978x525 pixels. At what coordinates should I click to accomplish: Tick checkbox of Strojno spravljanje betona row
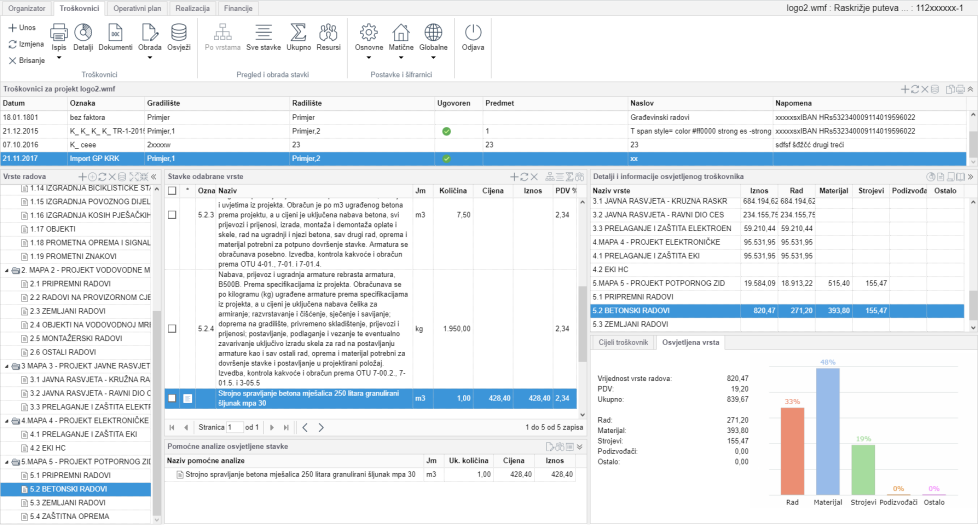tap(172, 398)
